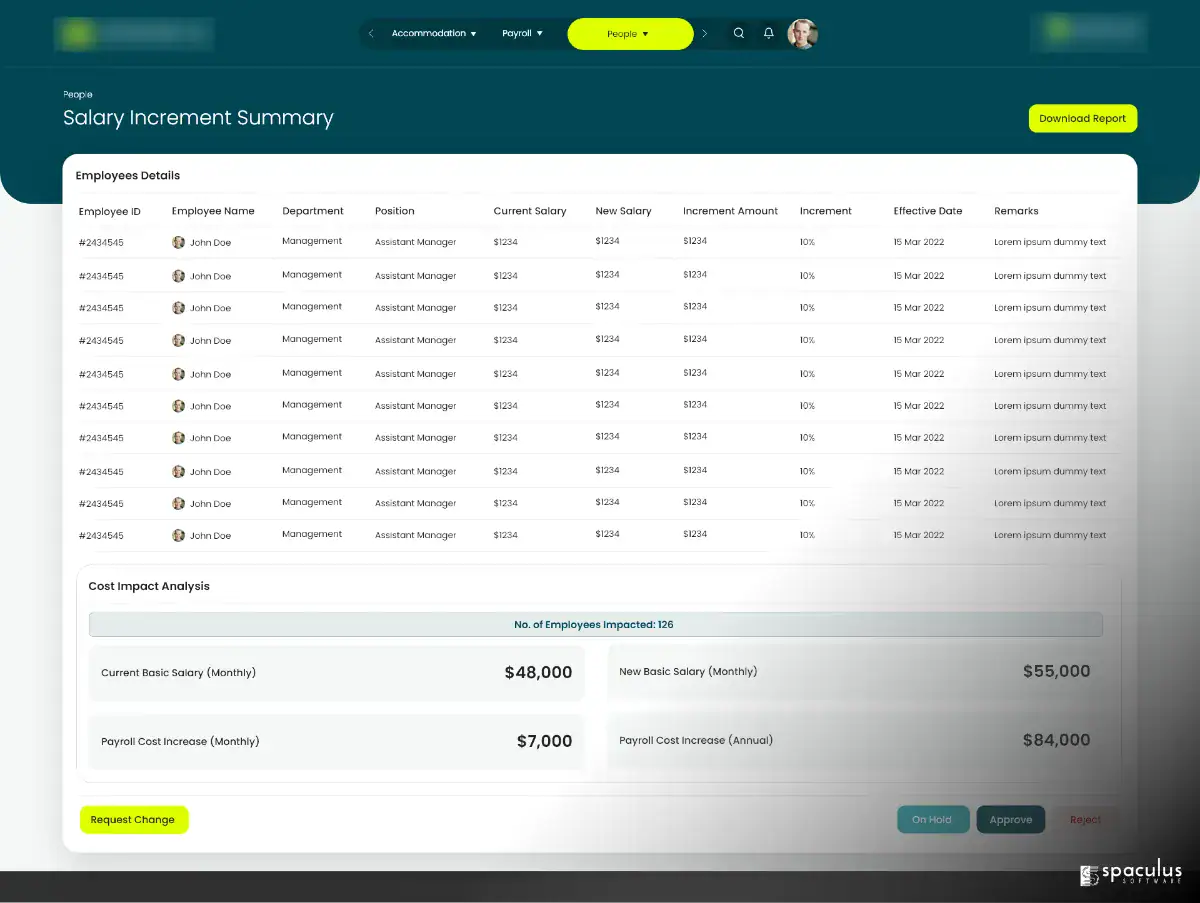The height and width of the screenshot is (903, 1200).
Task: Approve the salary increment
Action: tap(1010, 820)
